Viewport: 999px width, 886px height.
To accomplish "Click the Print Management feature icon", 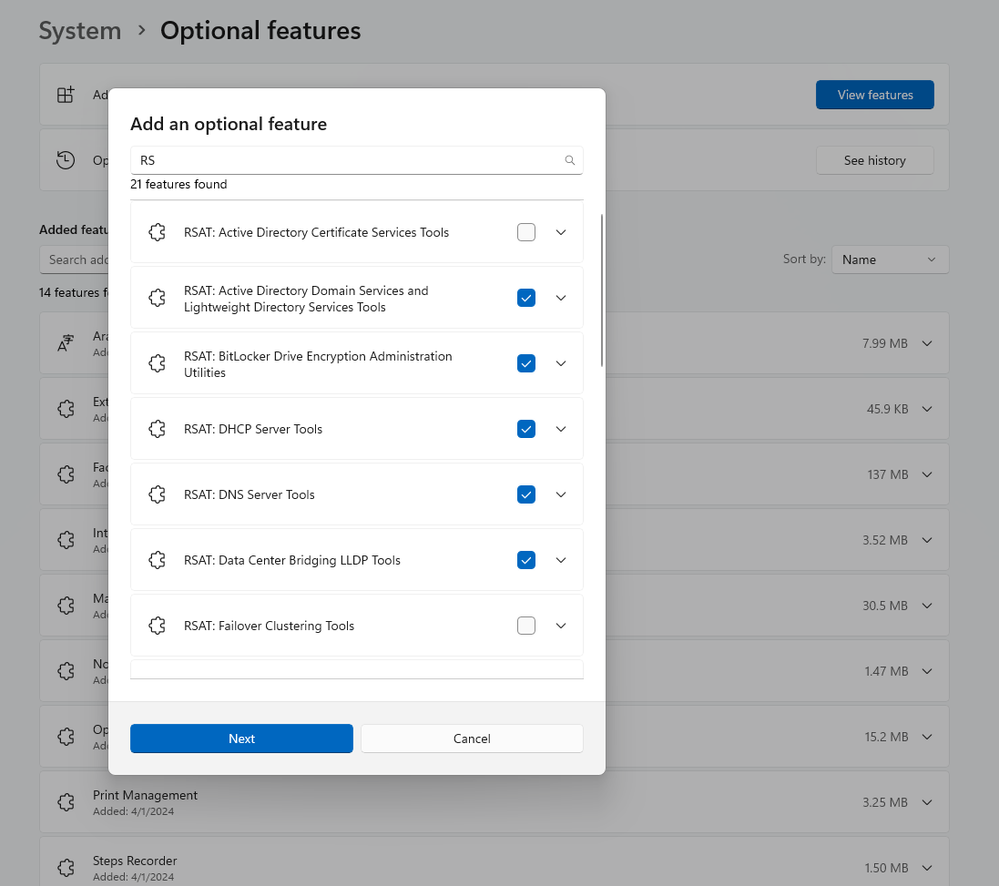I will tap(66, 803).
